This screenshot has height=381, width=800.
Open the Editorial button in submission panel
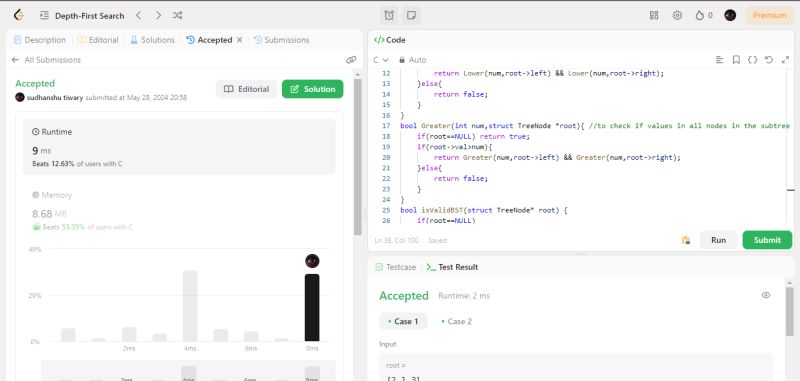tap(246, 89)
